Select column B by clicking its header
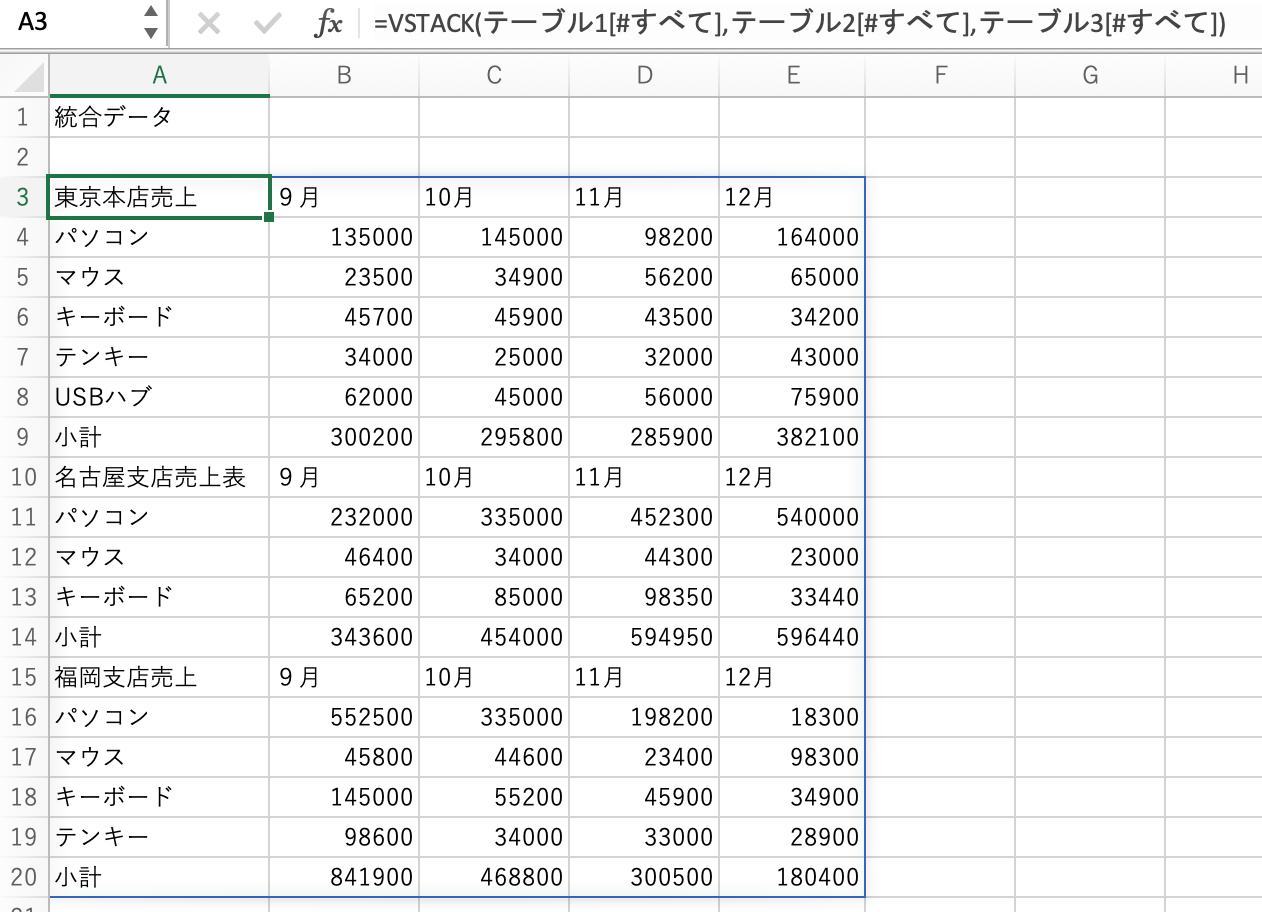Screen dimensions: 1262x912 343,75
